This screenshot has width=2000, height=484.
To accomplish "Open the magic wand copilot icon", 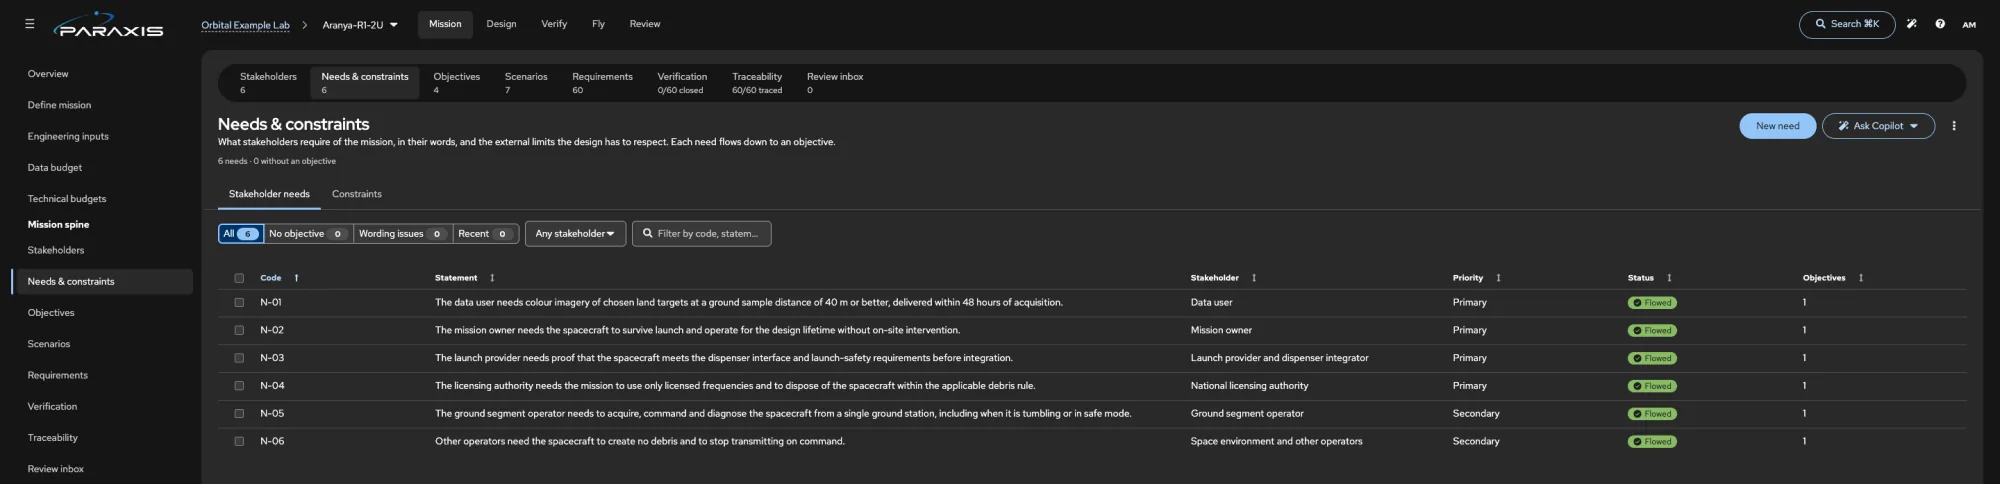I will (x=1911, y=24).
